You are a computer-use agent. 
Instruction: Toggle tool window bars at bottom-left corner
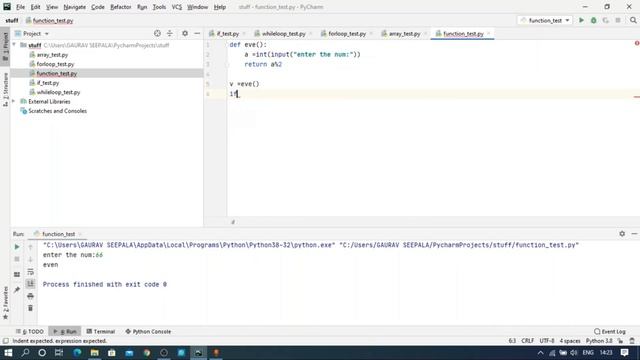pos(5,341)
